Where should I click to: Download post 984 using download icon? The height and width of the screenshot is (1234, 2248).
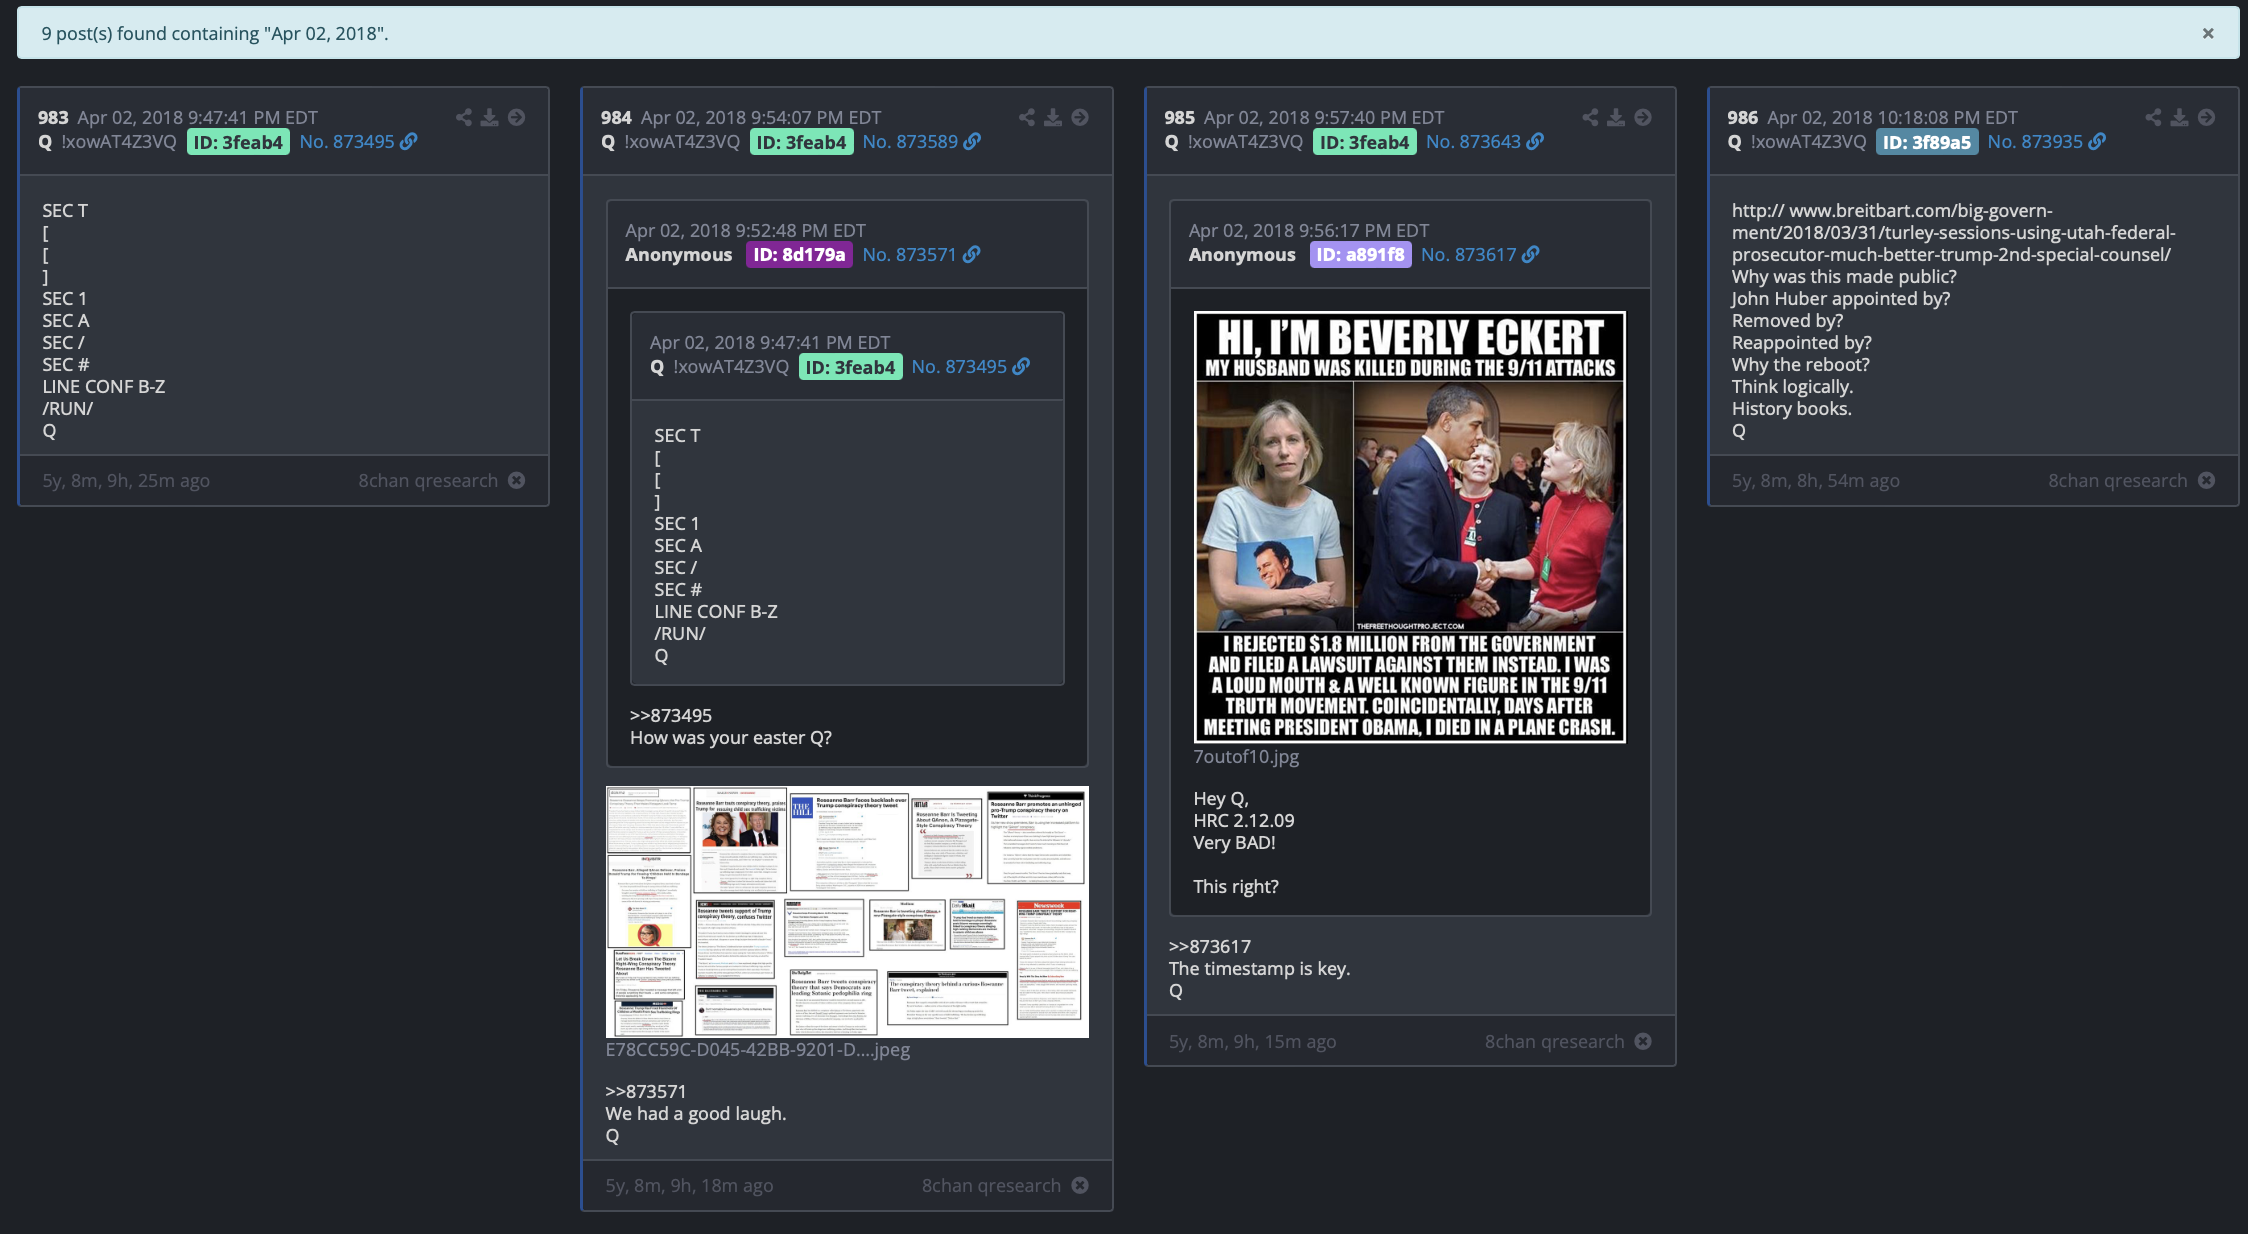click(x=1053, y=117)
